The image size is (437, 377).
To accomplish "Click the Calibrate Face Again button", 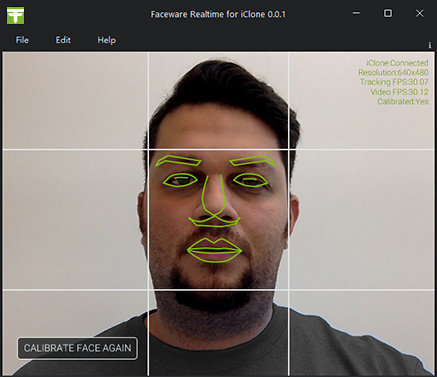I will click(77, 348).
